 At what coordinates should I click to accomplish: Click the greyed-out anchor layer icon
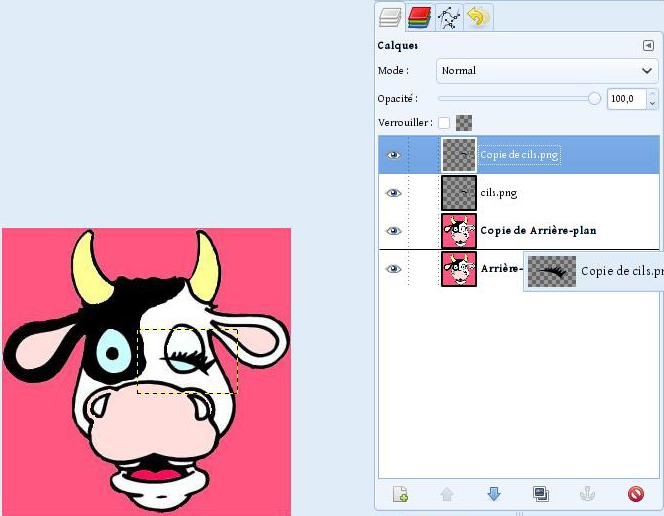(588, 494)
